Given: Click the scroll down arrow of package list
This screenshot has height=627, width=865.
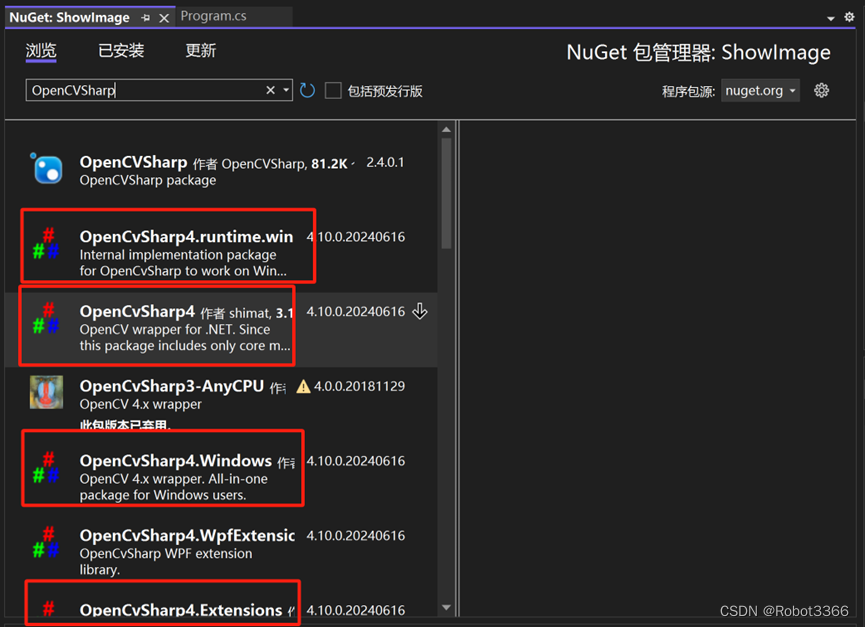Looking at the screenshot, I should click(x=446, y=608).
